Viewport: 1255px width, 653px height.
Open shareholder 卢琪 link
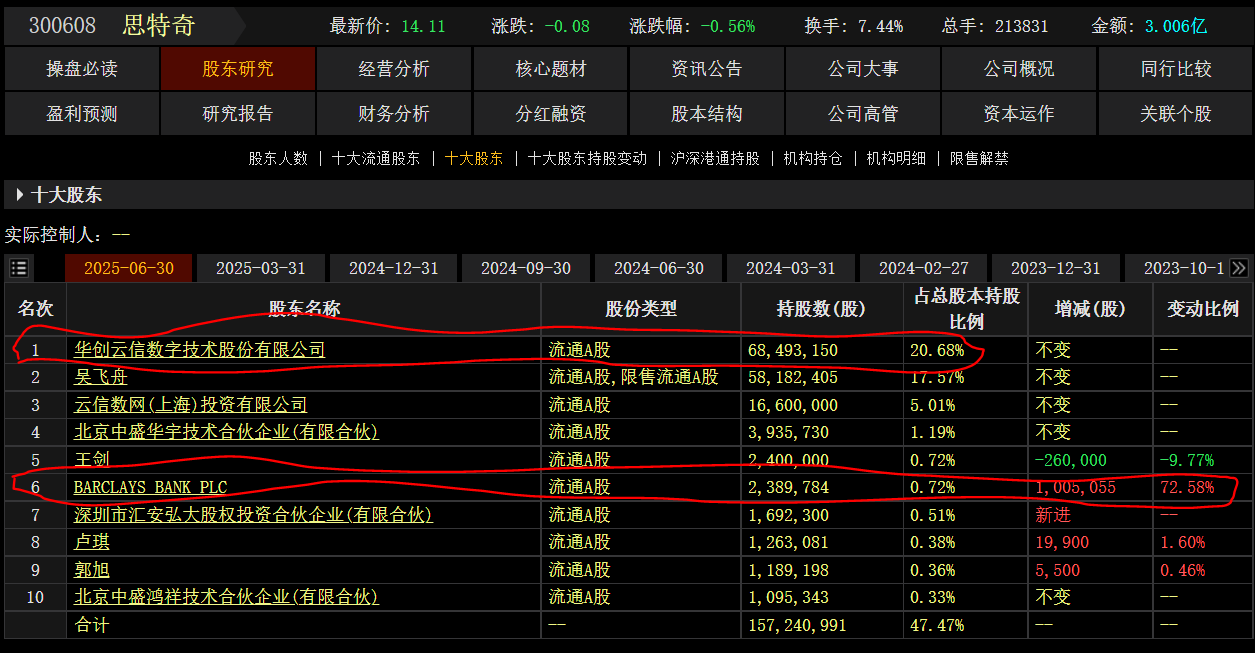pos(92,542)
